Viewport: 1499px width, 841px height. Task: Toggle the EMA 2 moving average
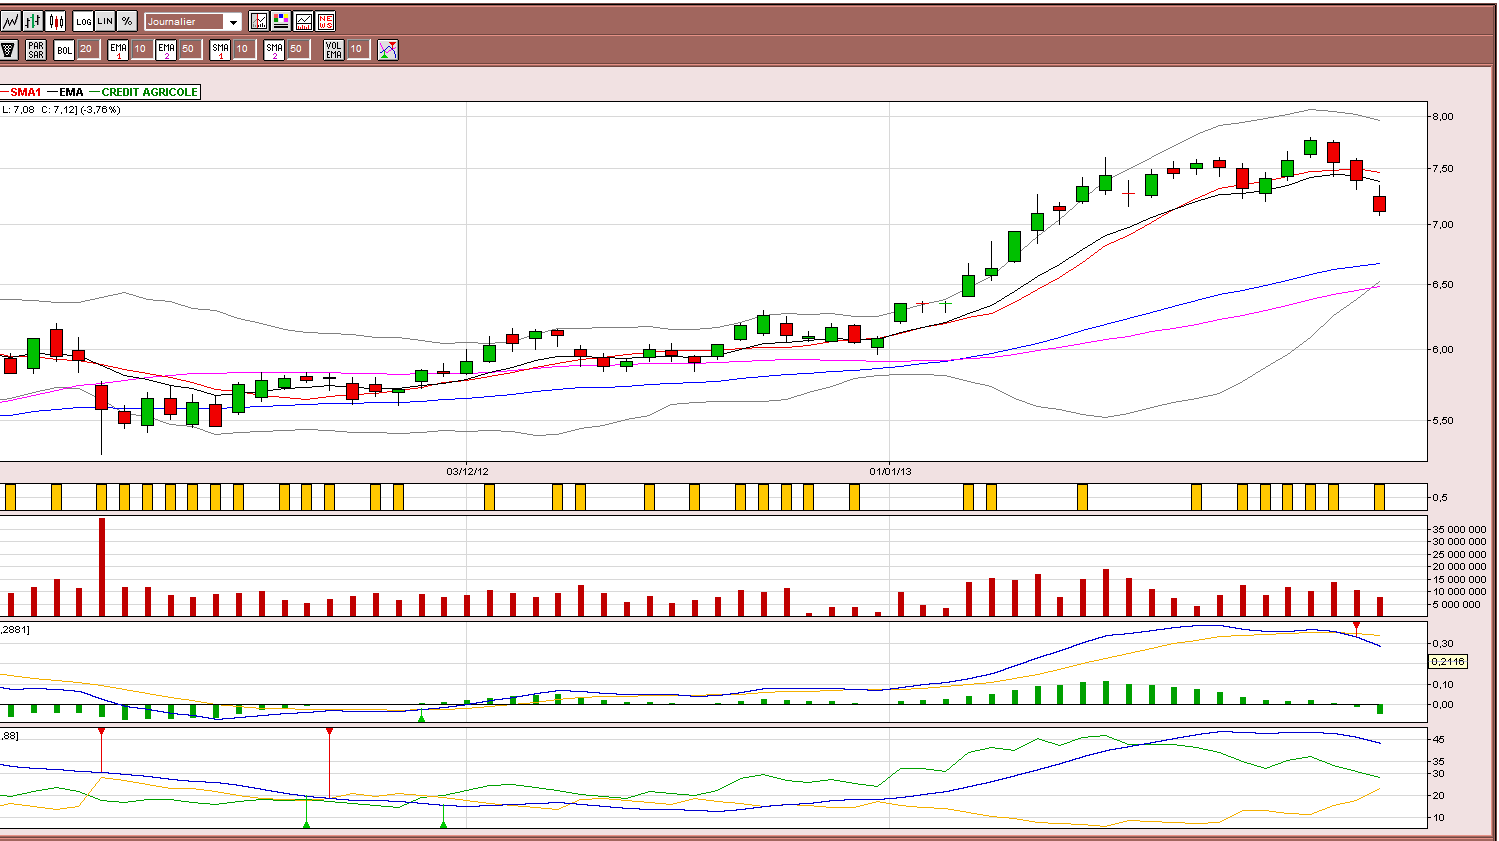(x=166, y=49)
